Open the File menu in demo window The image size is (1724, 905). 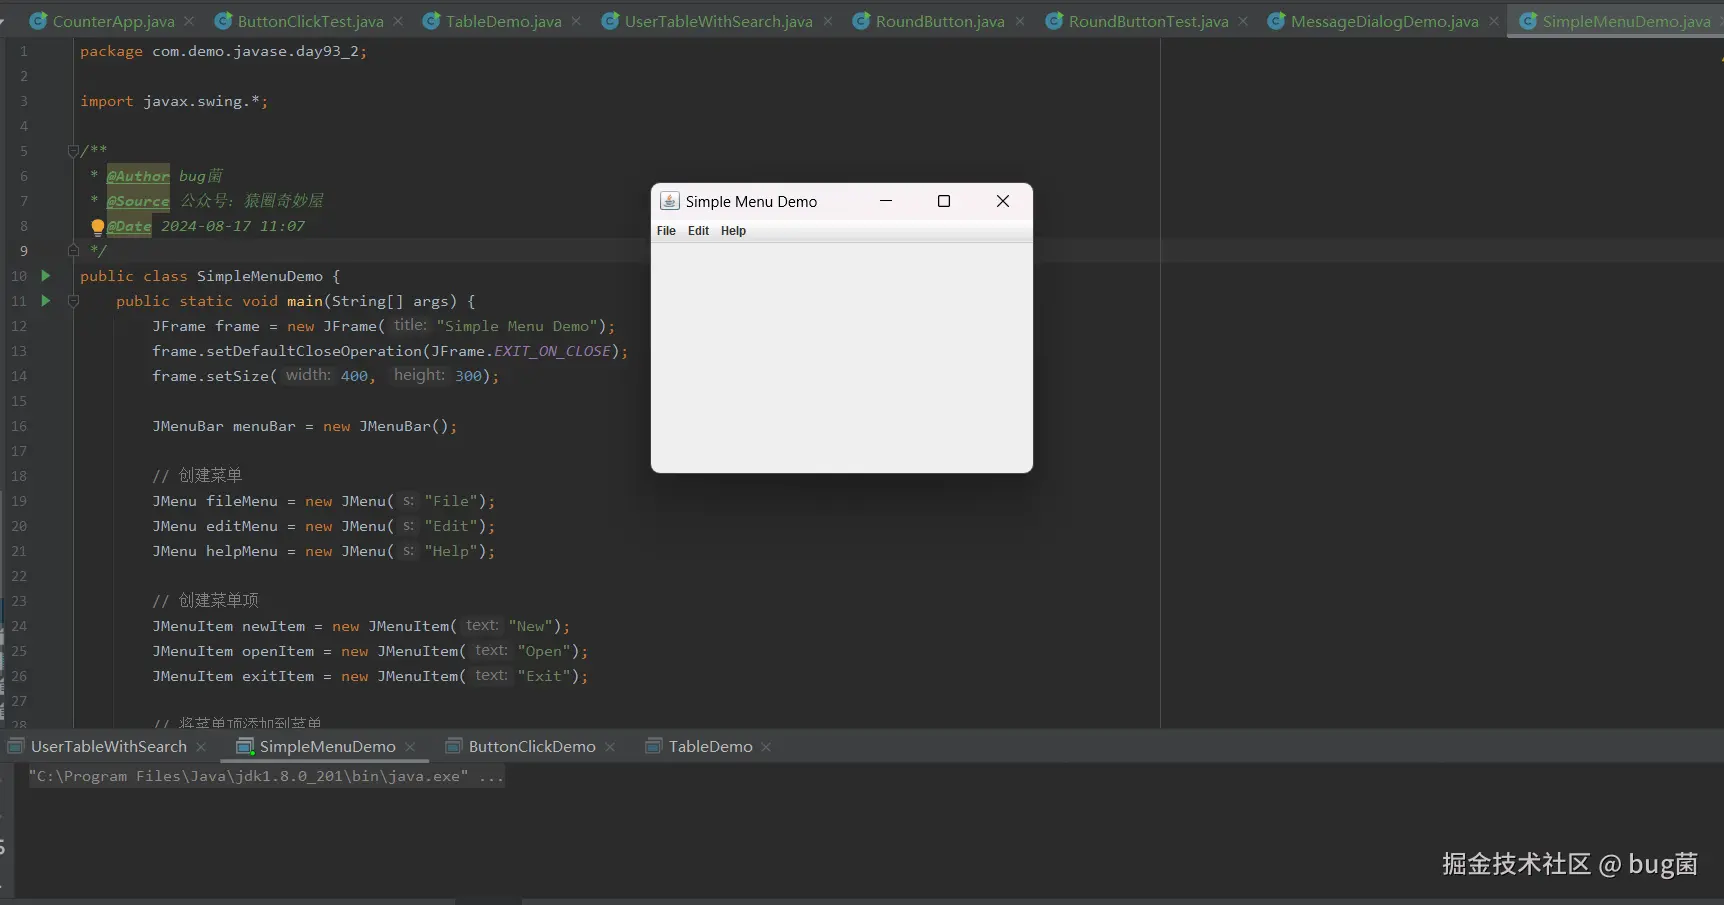coord(666,231)
